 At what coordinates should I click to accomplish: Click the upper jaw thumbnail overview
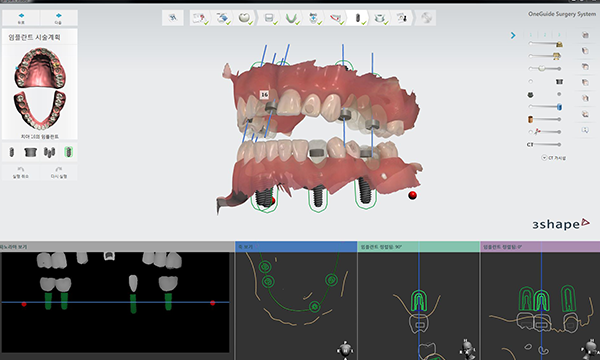[x=39, y=68]
